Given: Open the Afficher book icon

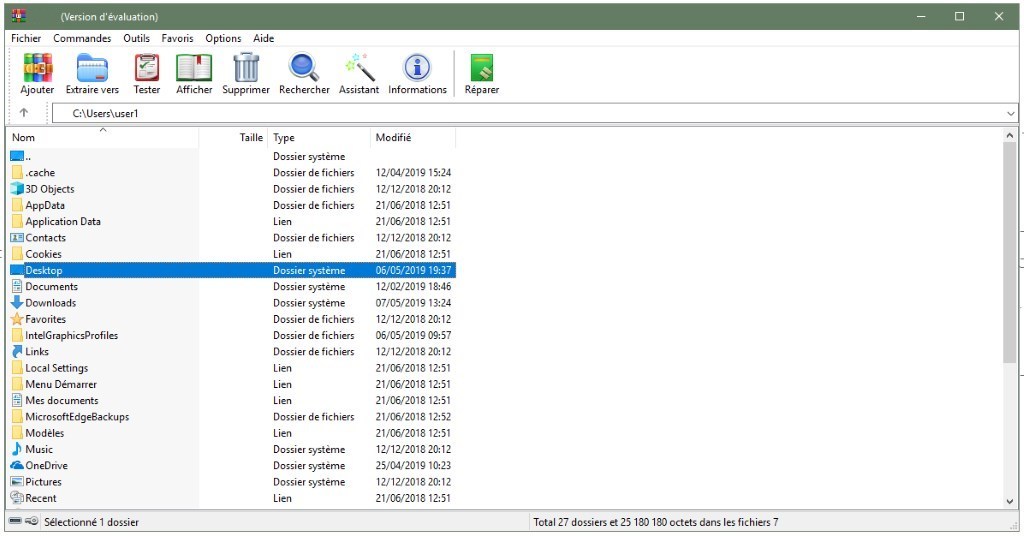Looking at the screenshot, I should [x=194, y=68].
